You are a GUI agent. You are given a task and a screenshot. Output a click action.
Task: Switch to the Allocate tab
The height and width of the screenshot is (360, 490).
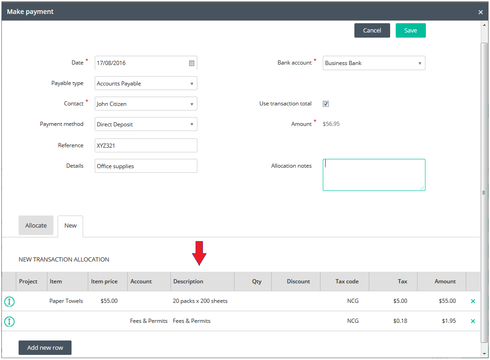36,226
